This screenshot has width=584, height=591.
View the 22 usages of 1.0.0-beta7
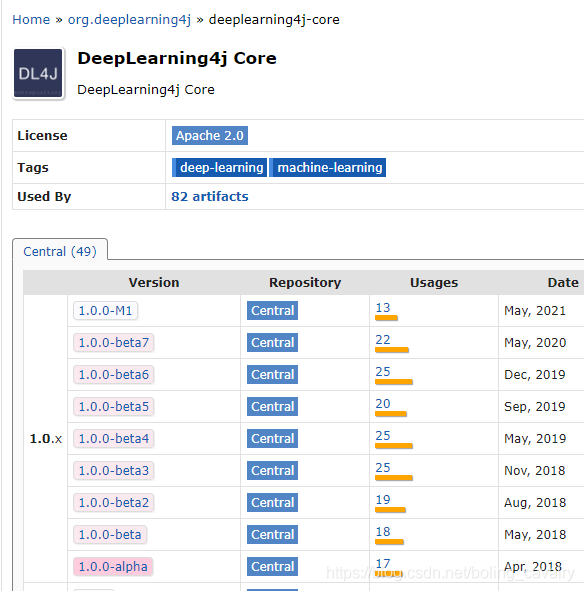point(383,340)
